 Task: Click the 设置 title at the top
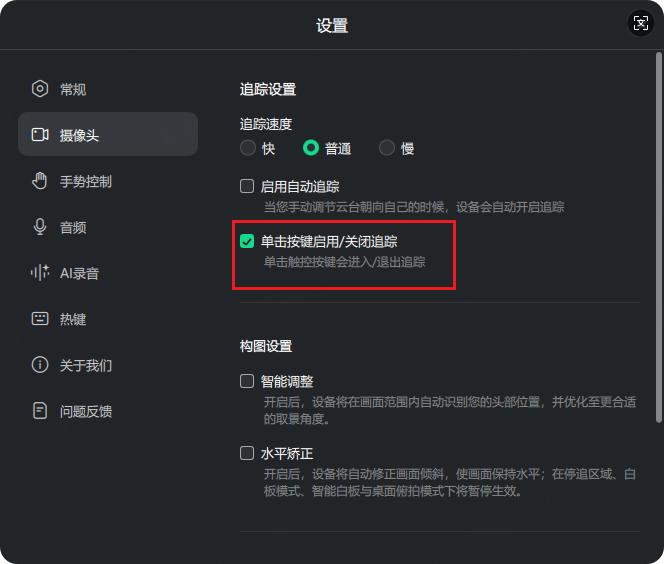tap(332, 25)
